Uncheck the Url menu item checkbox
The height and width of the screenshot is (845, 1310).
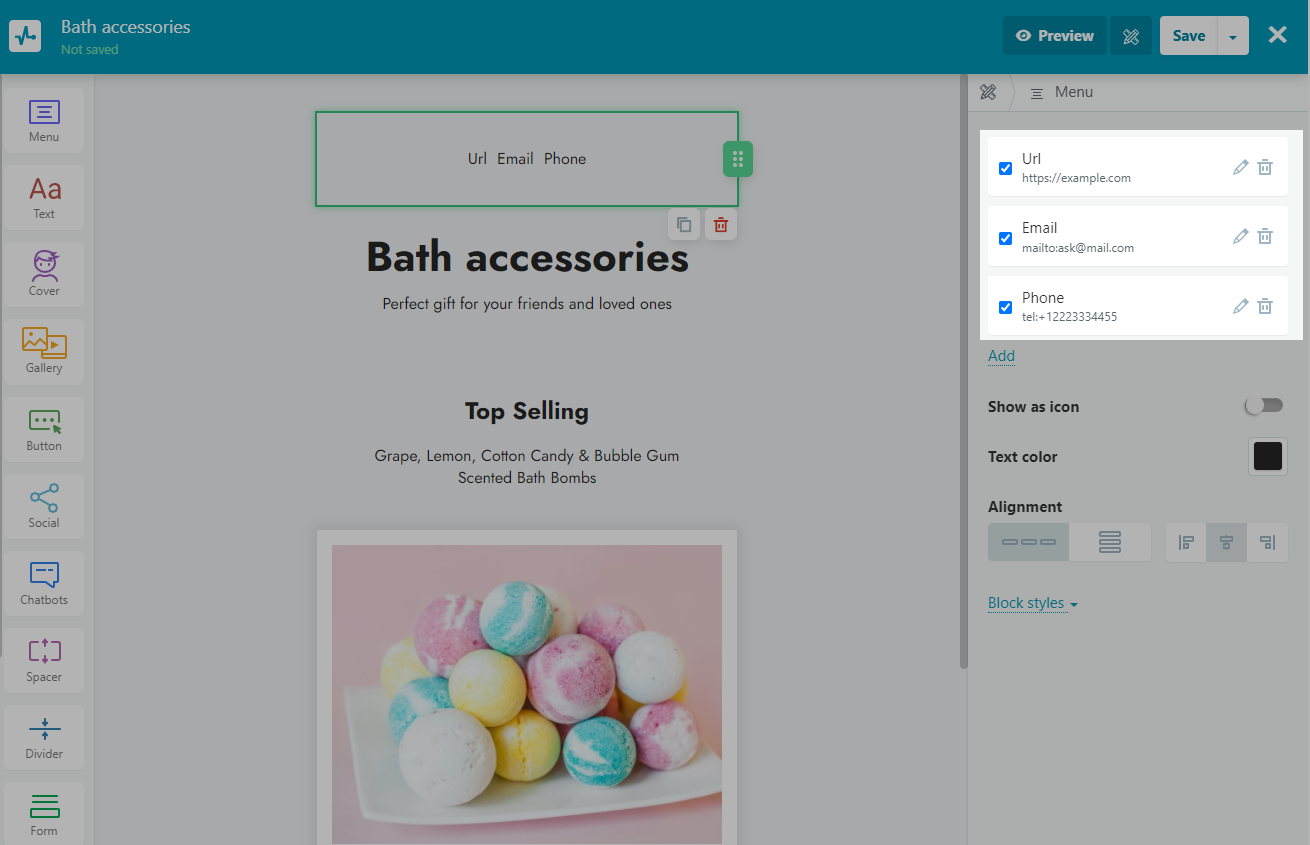[x=1005, y=168]
